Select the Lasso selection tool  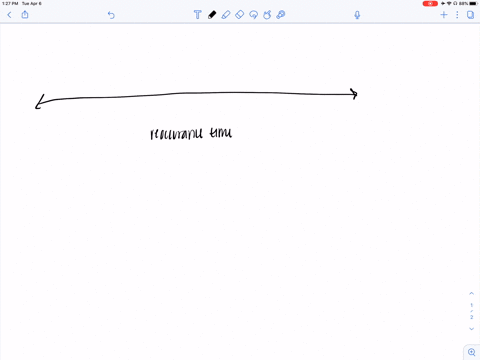(253, 15)
